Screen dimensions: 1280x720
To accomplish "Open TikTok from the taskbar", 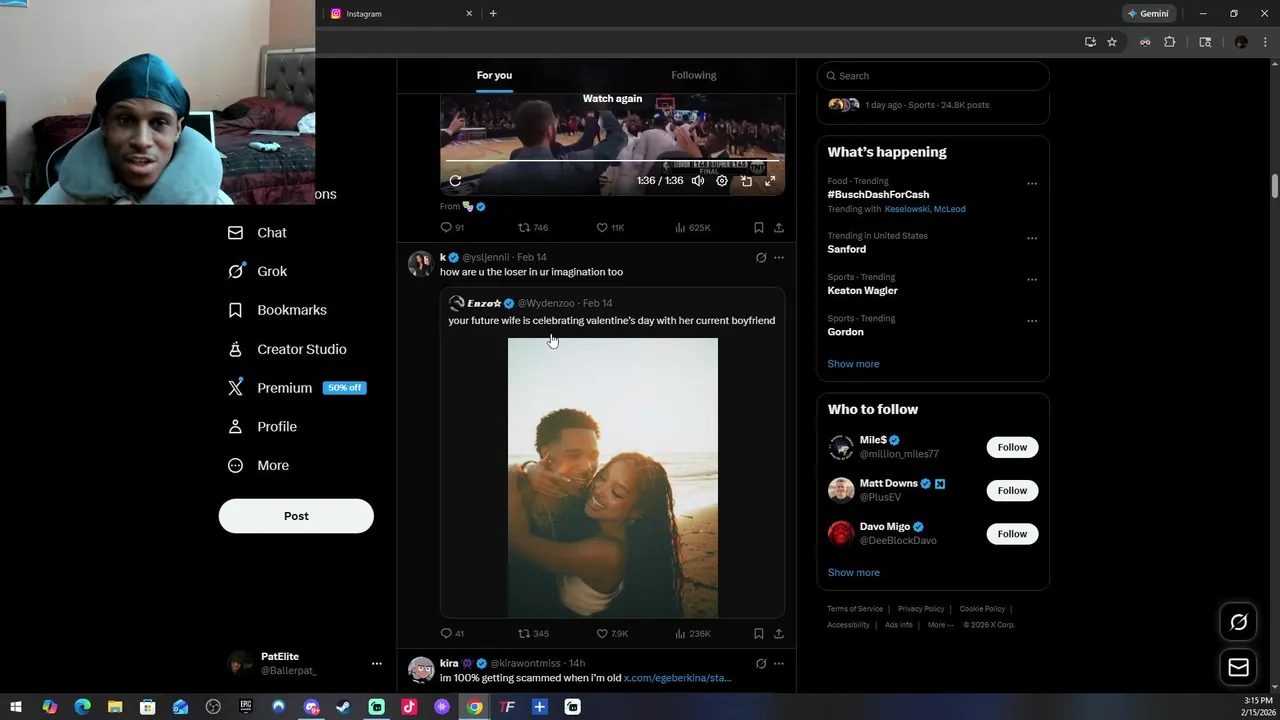I will 409,707.
